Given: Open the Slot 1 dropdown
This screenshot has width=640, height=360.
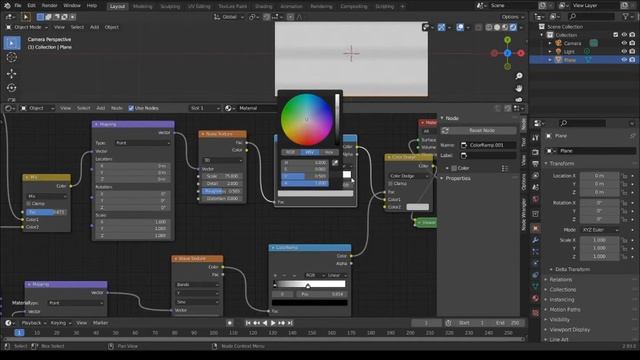Looking at the screenshot, I should pos(205,108).
